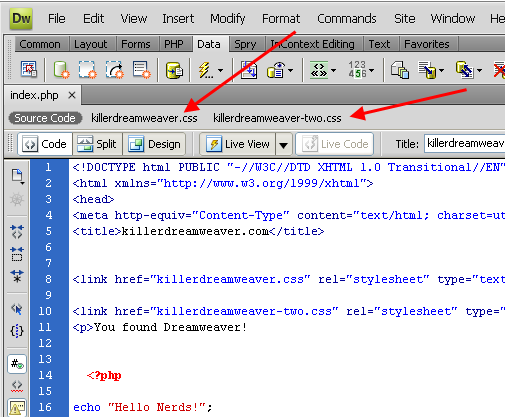The image size is (505, 417).
Task: Expand the Live View options dropdown
Action: coord(284,145)
